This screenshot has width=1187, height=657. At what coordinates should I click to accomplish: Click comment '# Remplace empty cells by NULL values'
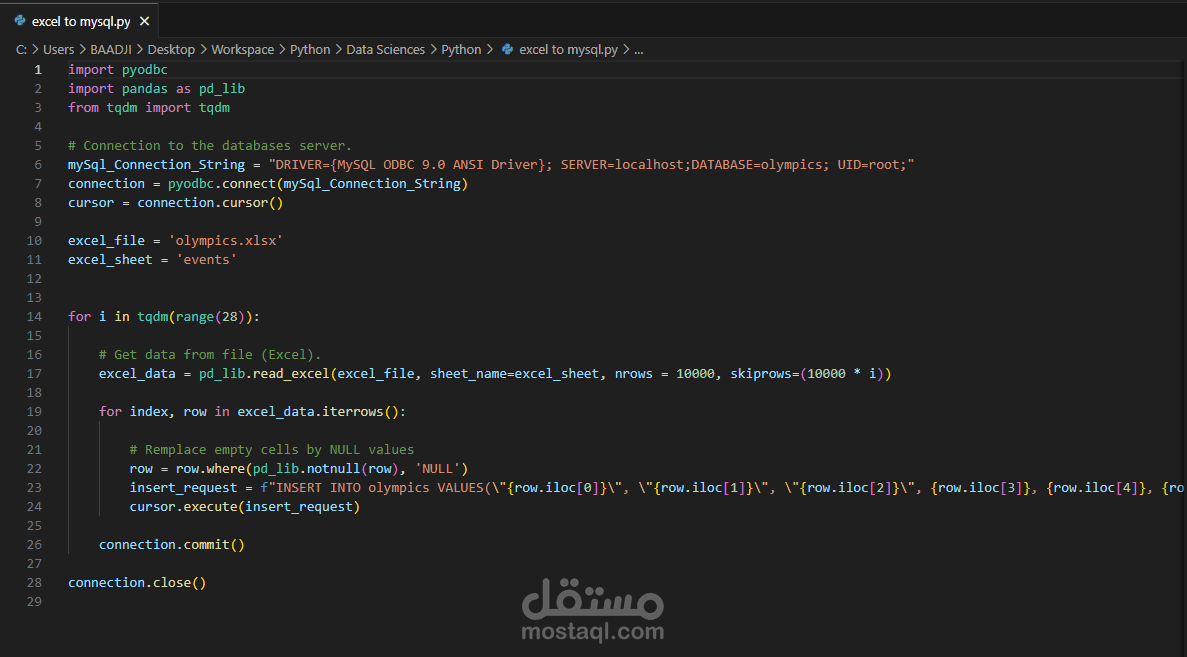272,450
